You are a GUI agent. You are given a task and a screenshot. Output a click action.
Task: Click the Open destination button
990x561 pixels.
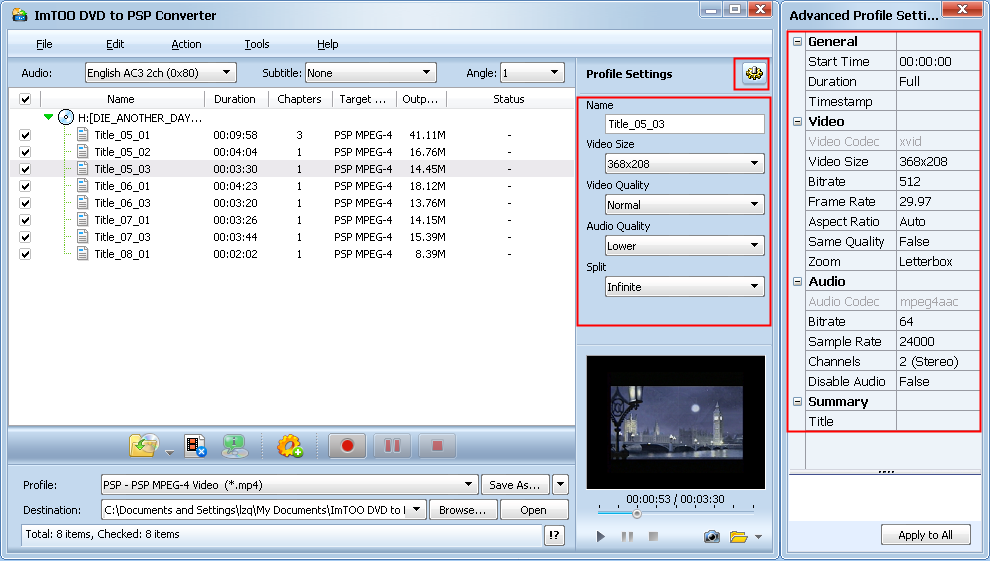(534, 510)
